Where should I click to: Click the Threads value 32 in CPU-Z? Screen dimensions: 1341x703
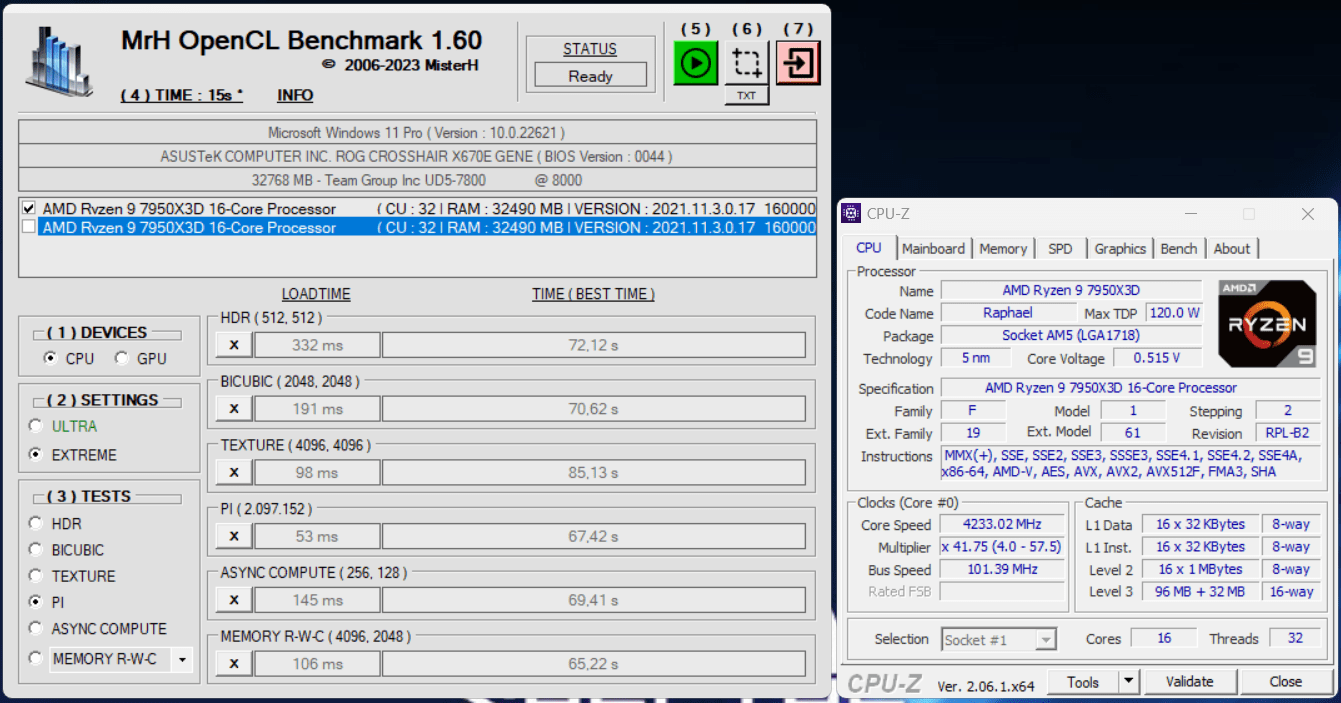pos(1295,638)
